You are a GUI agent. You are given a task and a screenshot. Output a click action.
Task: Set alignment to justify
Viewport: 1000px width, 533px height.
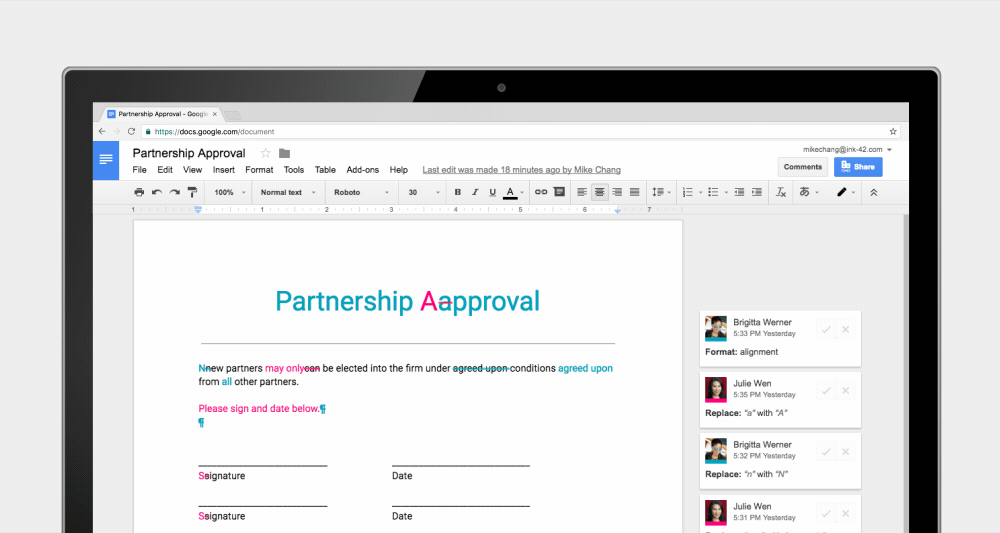635,192
